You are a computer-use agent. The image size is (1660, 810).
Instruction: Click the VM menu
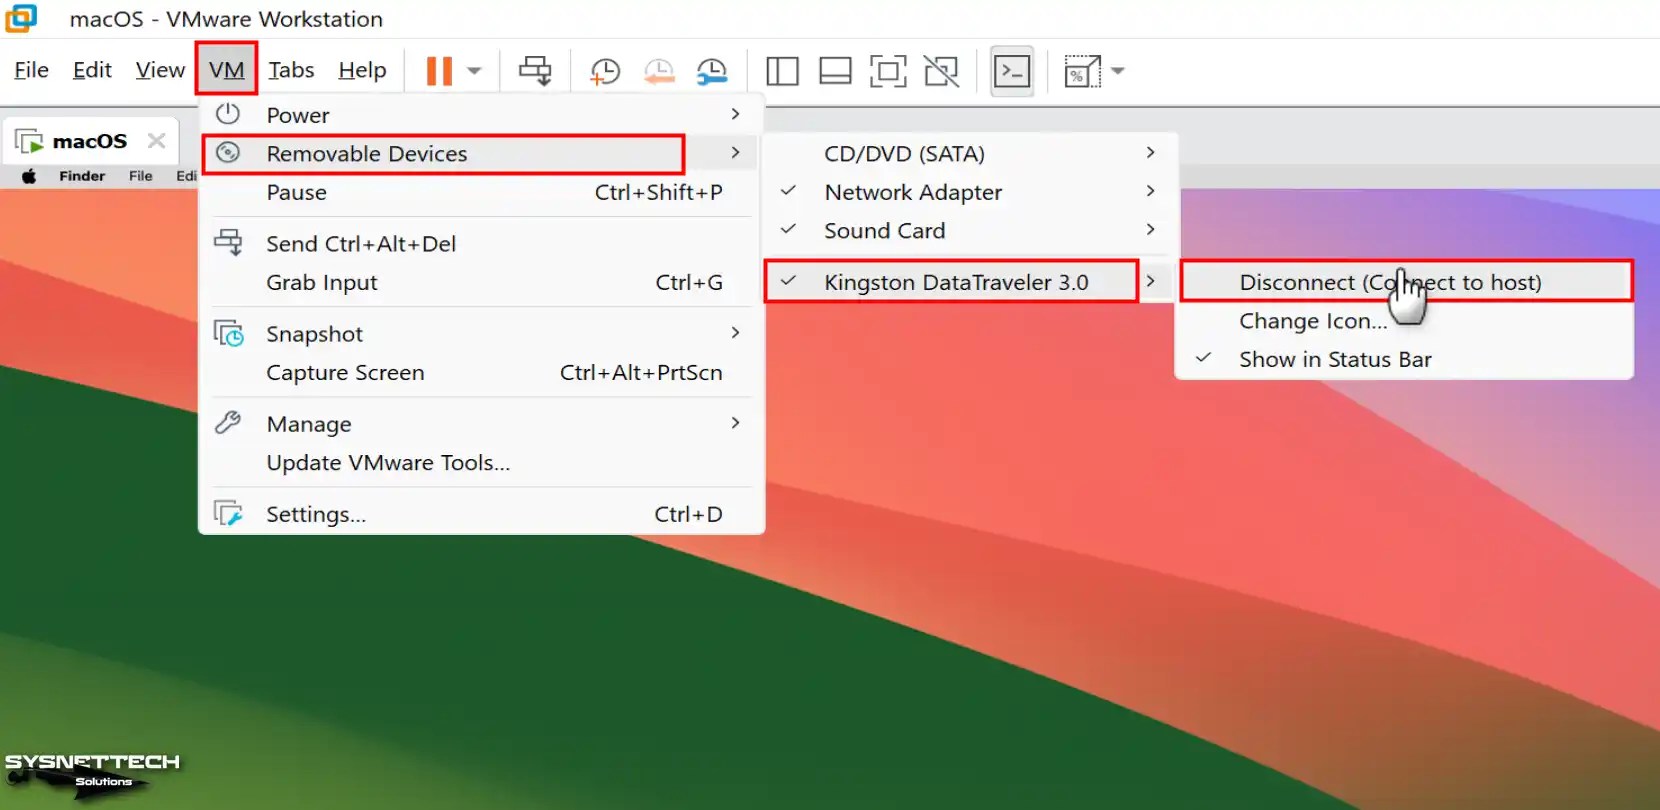tap(227, 70)
